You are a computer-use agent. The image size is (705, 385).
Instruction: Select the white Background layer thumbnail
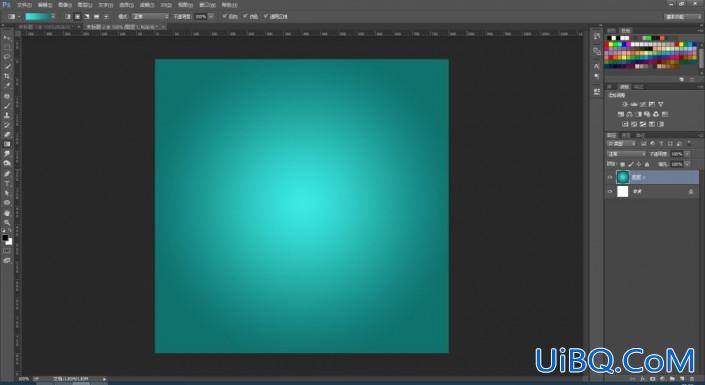[x=623, y=192]
